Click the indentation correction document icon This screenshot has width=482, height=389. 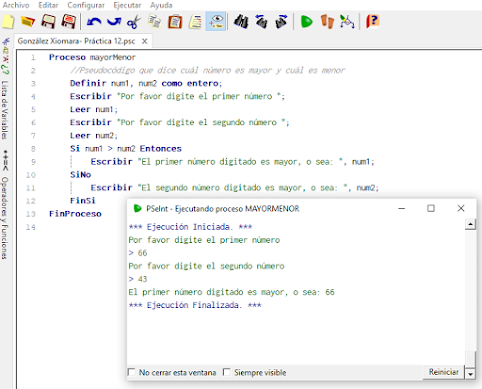click(x=195, y=22)
